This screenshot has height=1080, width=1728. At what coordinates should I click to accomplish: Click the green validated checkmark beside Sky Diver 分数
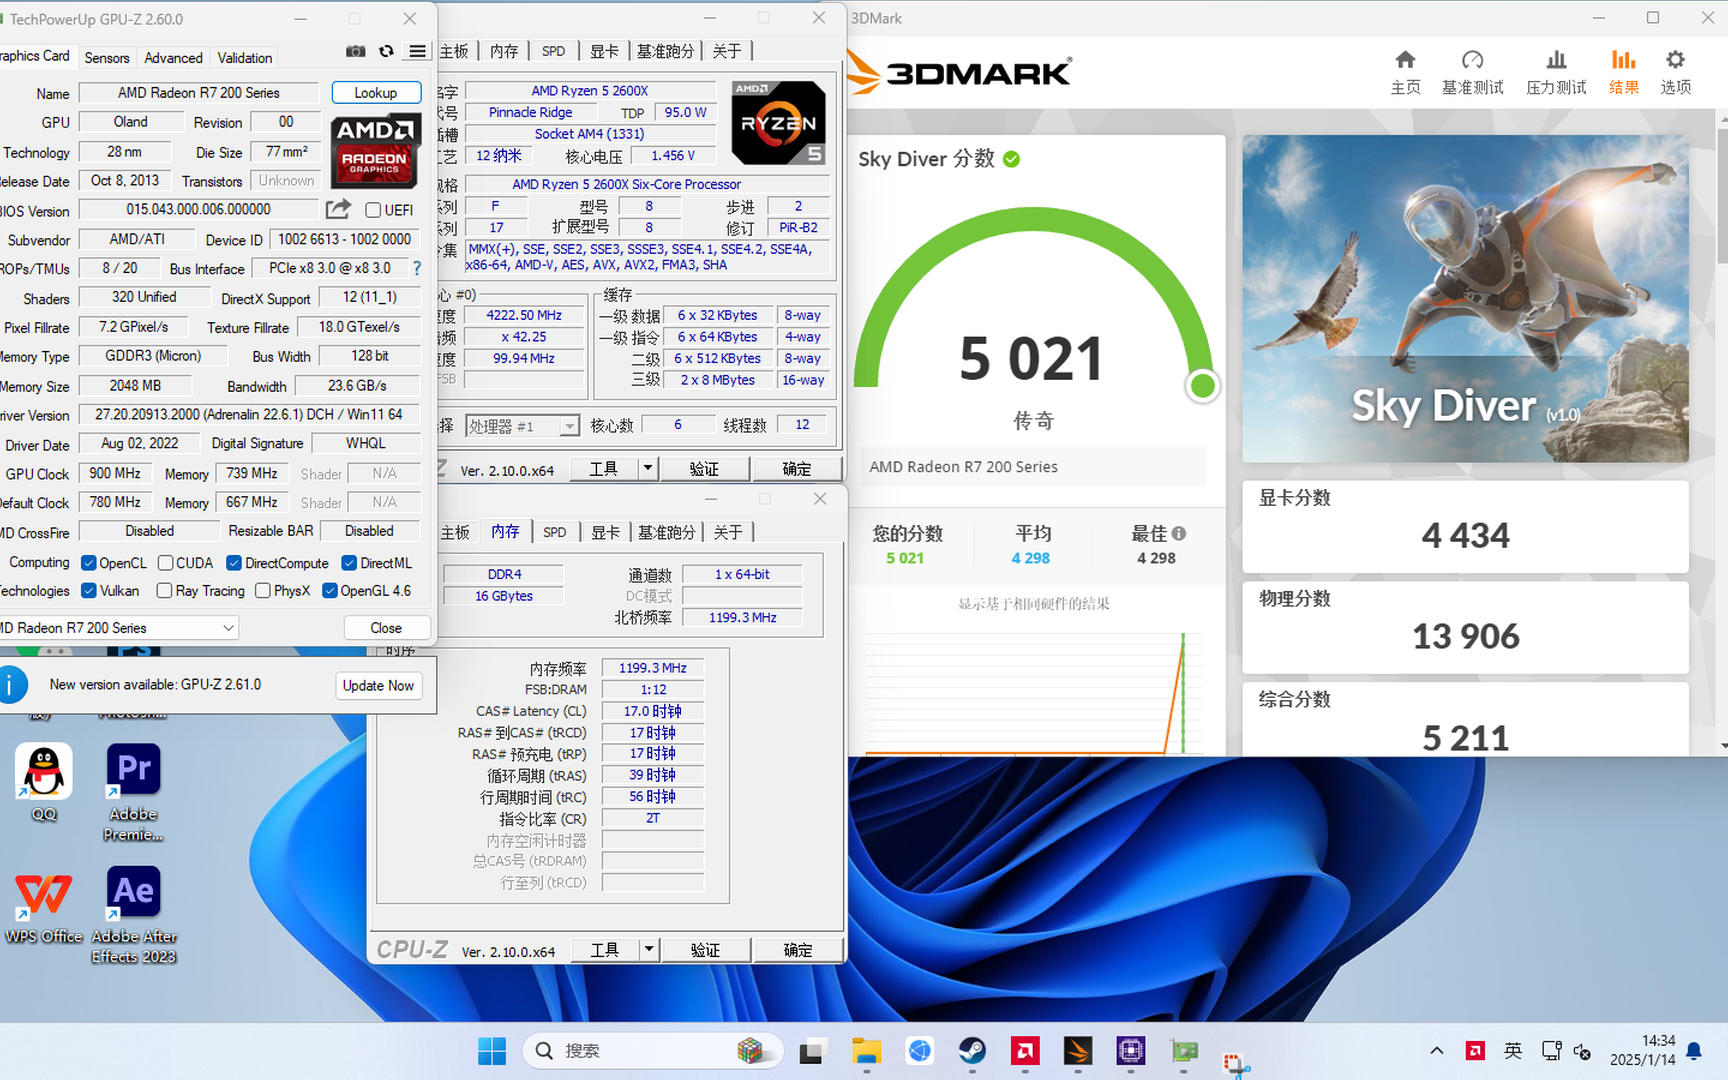point(1011,159)
